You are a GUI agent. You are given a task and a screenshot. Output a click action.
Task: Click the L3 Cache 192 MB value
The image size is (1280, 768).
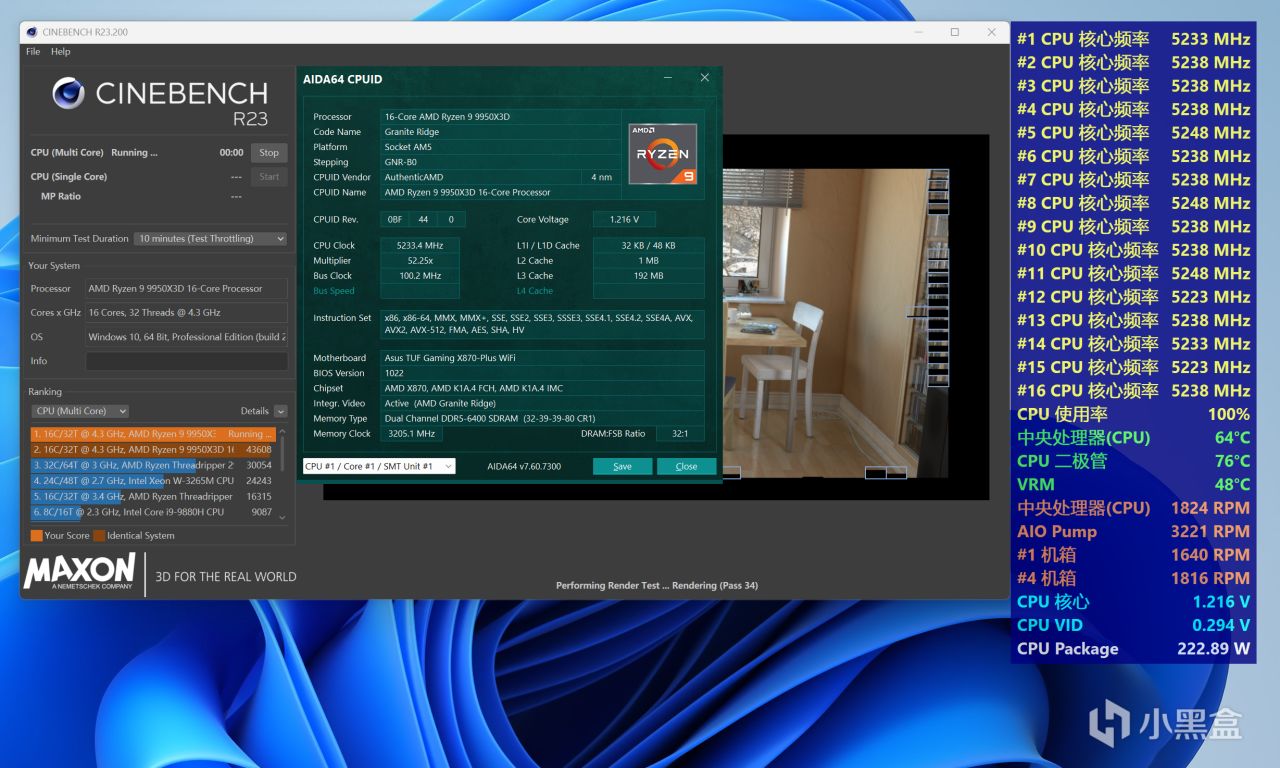(648, 276)
